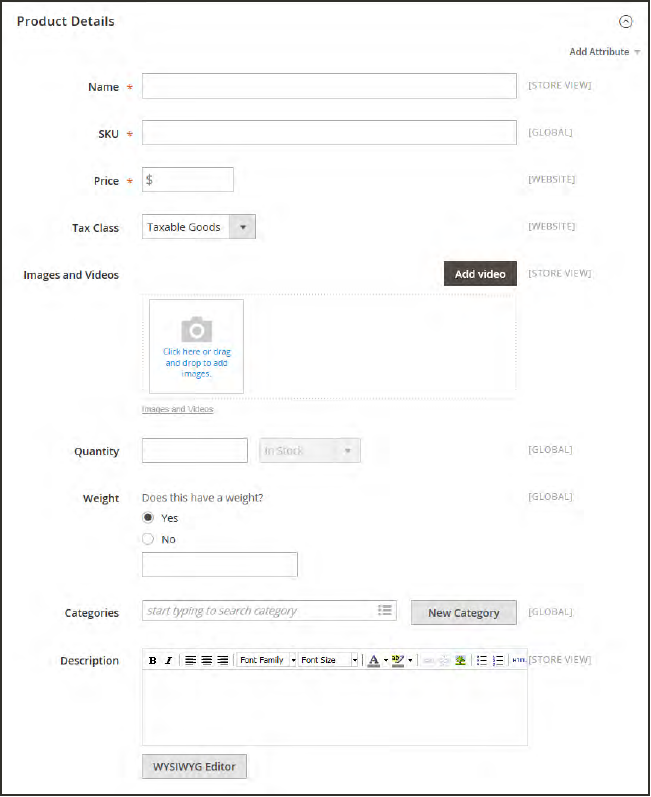Open the Tax Class dropdown
651x797 pixels.
[199, 227]
